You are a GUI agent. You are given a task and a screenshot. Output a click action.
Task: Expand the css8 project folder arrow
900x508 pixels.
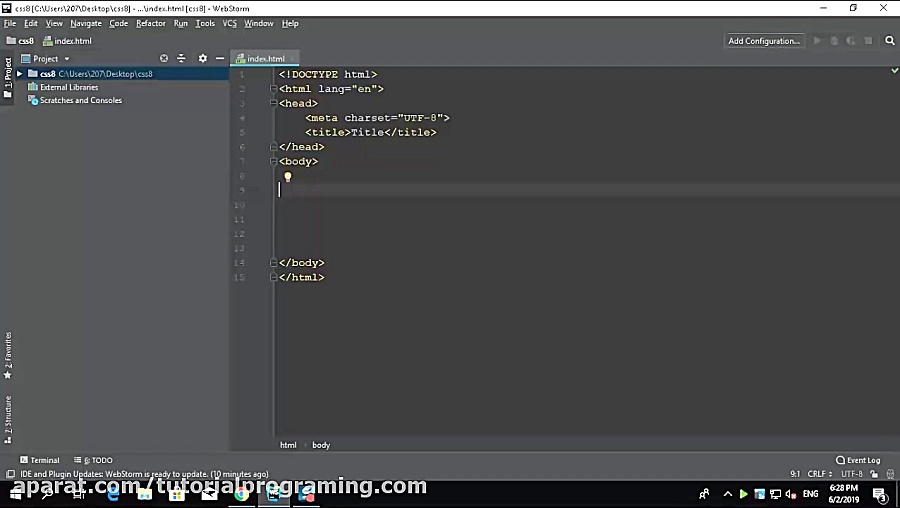20,73
